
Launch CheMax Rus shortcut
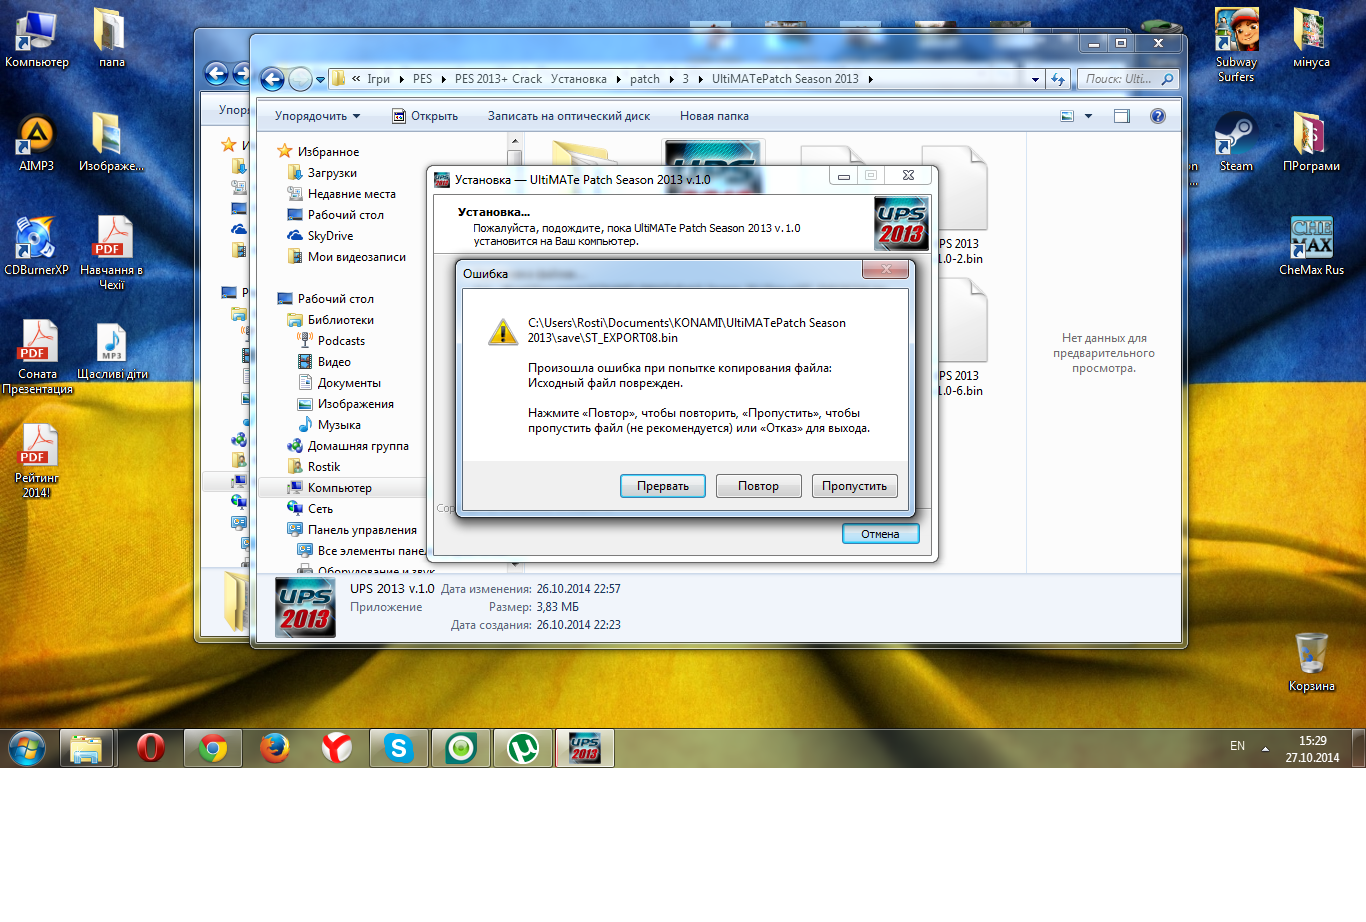pos(1311,247)
